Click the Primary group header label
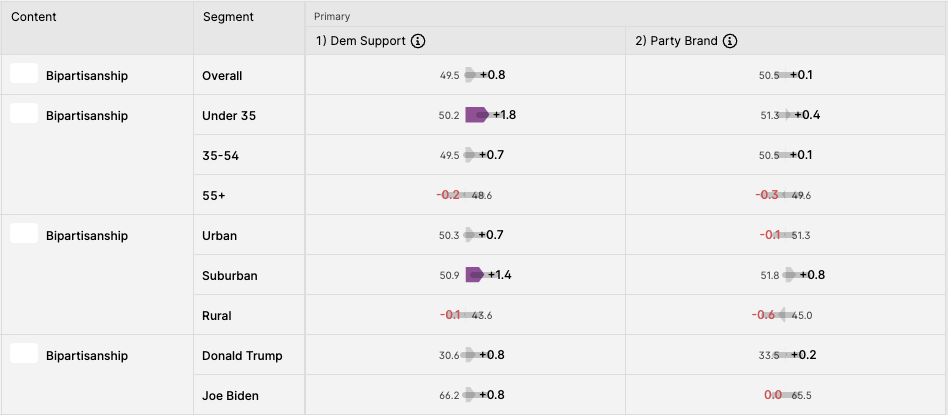The height and width of the screenshot is (415, 948). click(x=332, y=16)
